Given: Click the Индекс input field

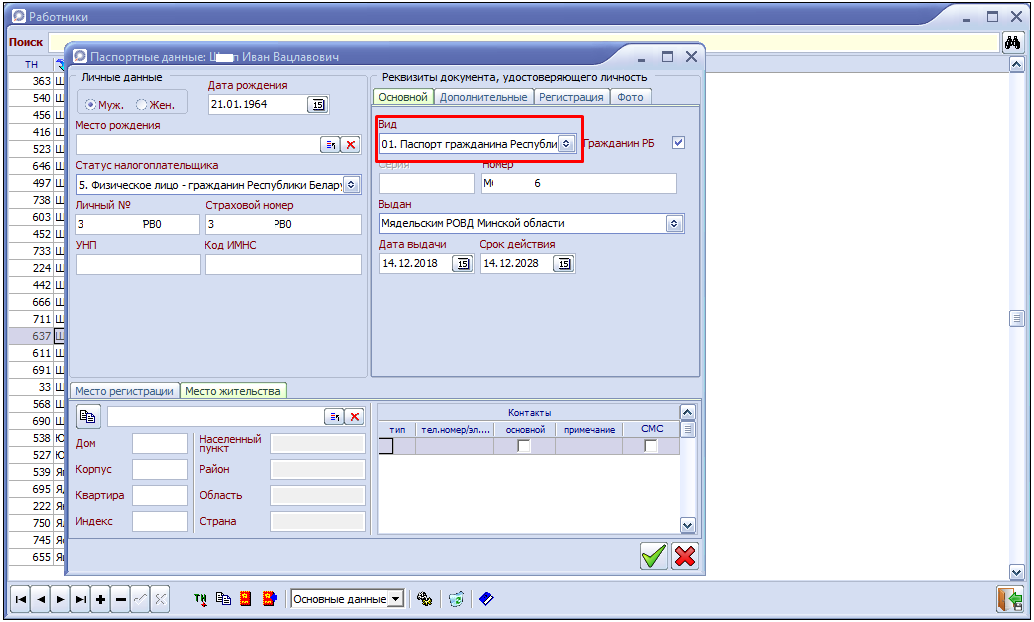Looking at the screenshot, I should click(159, 521).
